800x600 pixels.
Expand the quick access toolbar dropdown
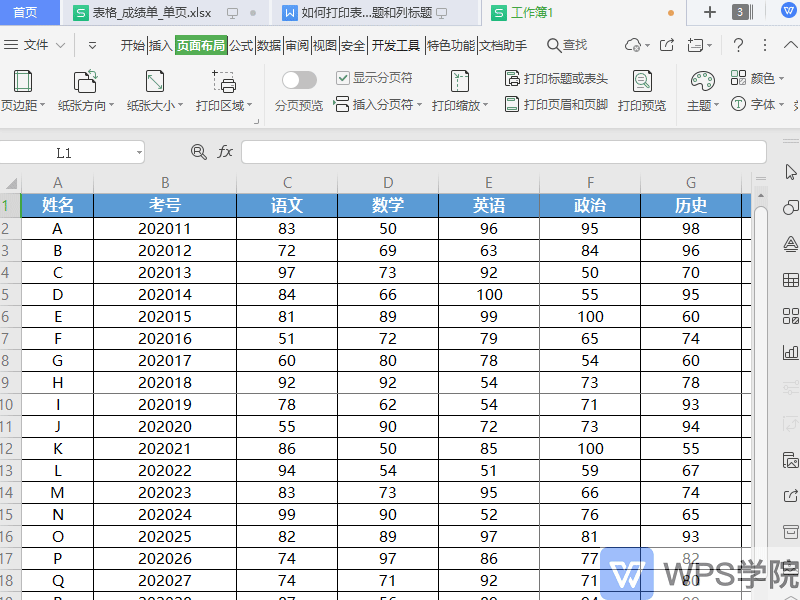92,45
